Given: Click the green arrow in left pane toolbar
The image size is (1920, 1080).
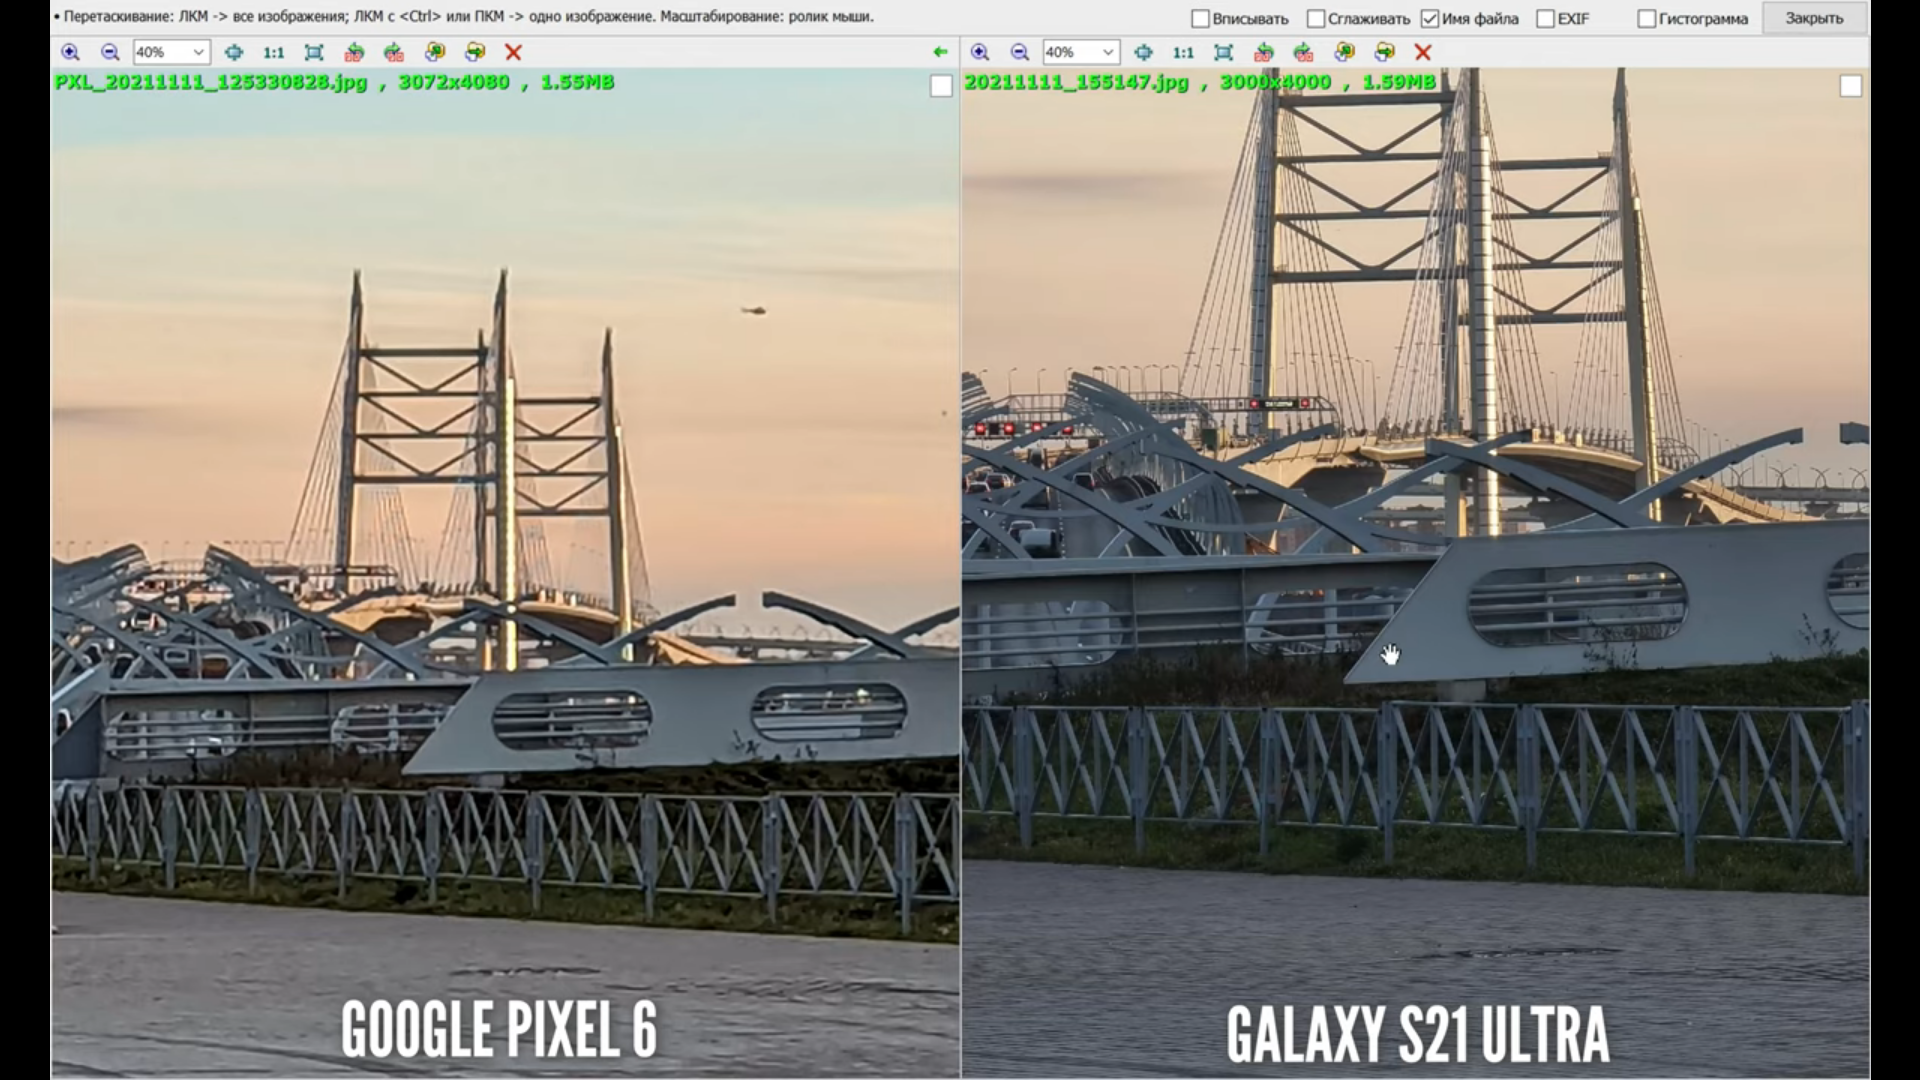Looking at the screenshot, I should tap(940, 52).
